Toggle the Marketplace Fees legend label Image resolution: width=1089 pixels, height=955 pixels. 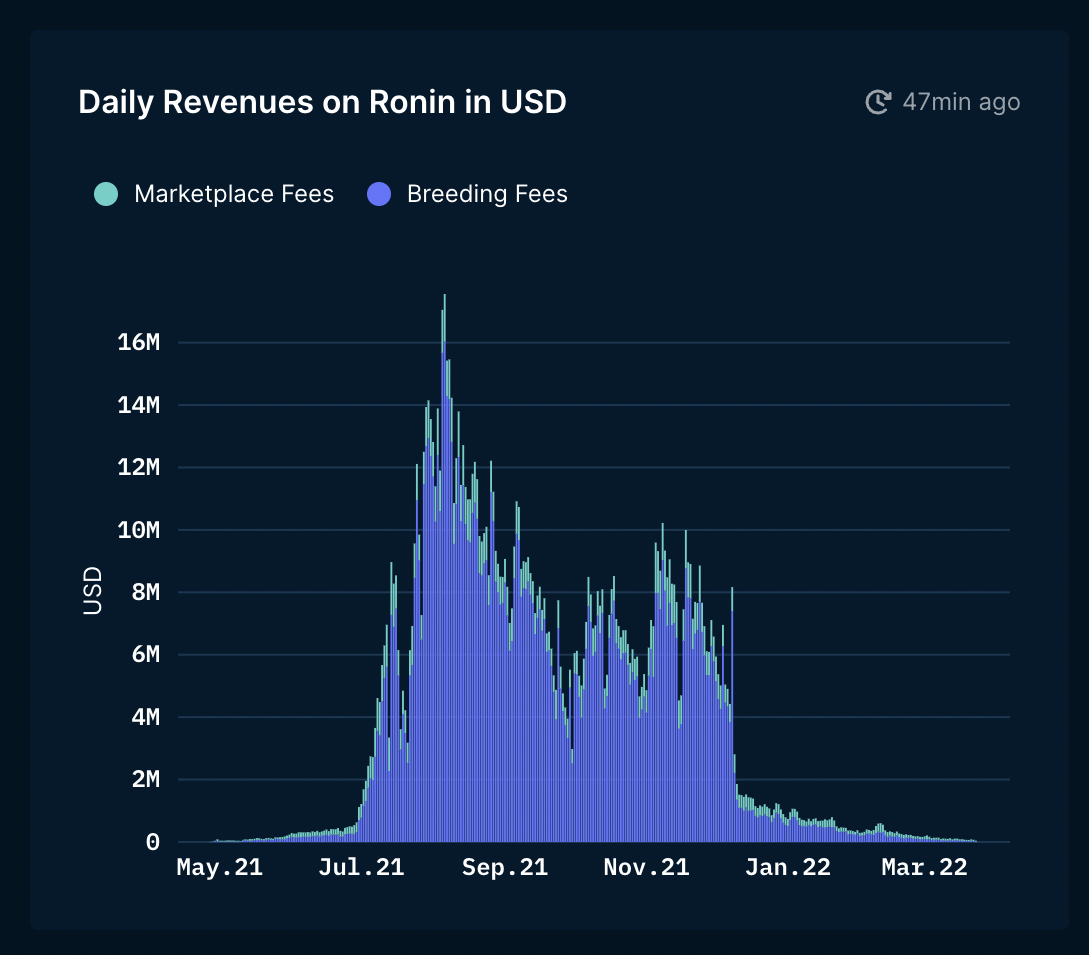click(234, 194)
